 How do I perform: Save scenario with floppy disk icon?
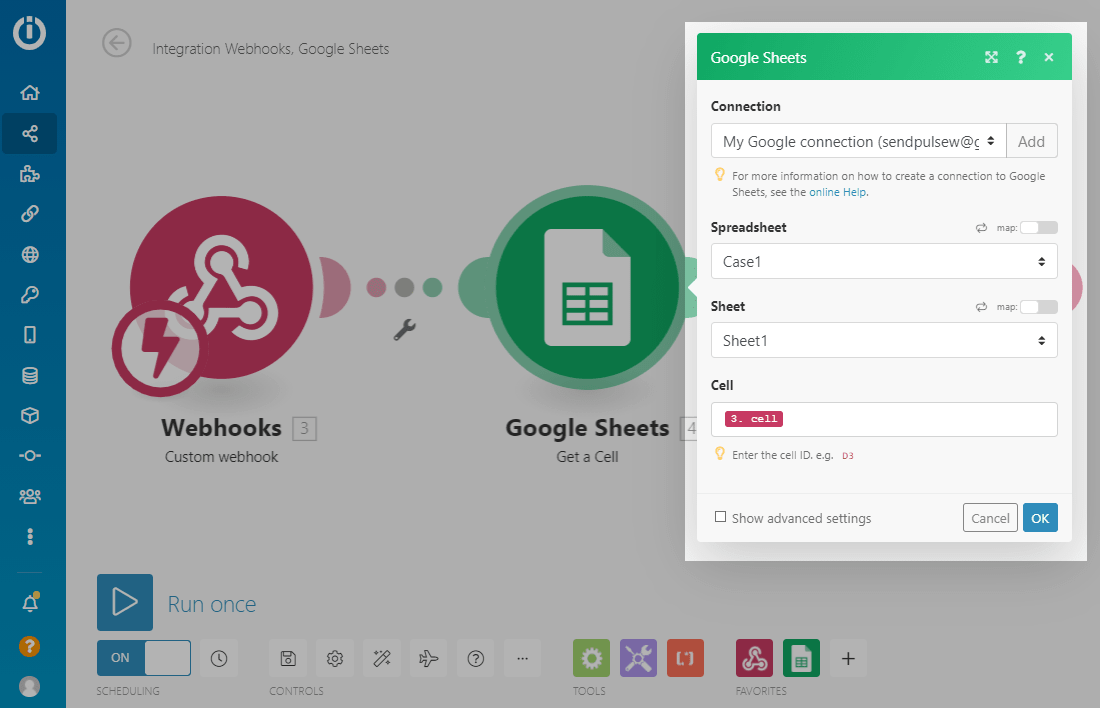288,658
